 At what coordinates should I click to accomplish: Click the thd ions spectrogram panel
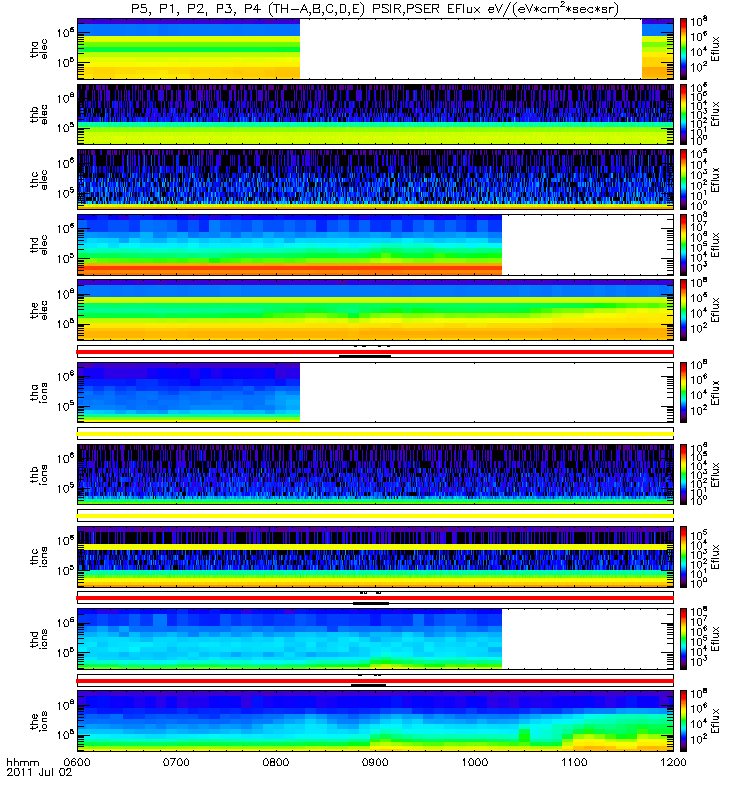tap(375, 638)
